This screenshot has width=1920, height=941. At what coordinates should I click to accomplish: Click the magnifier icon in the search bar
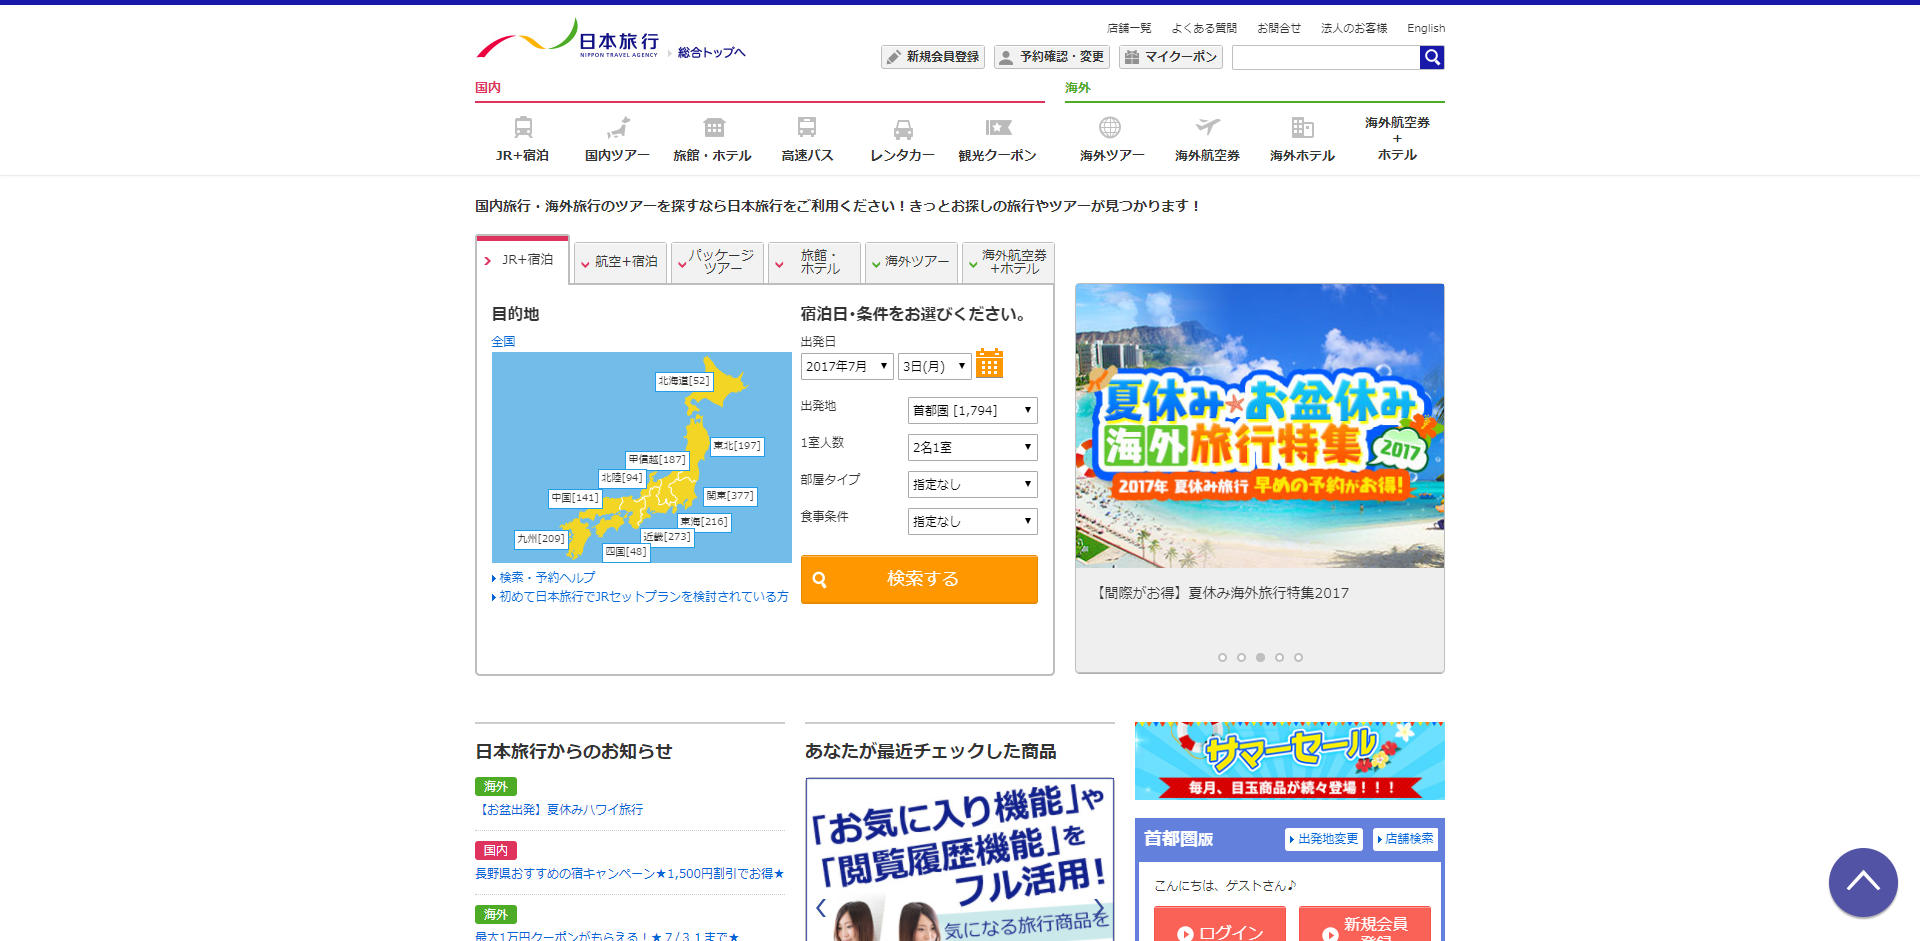pos(1431,57)
